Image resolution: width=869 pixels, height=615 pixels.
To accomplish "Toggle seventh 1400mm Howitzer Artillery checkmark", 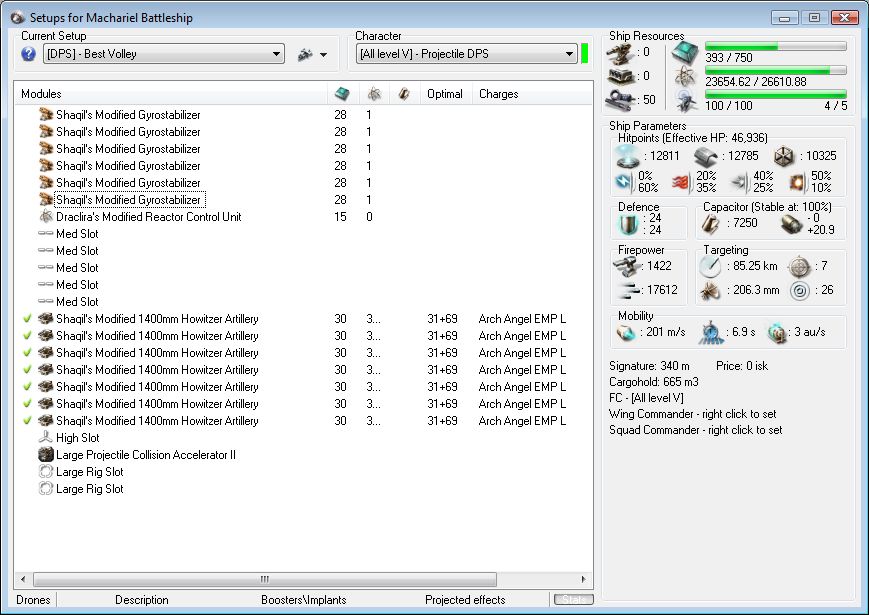I will coord(27,421).
